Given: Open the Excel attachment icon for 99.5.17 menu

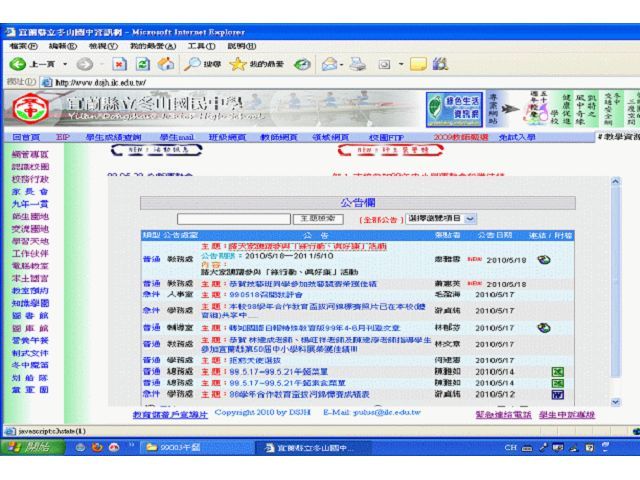Looking at the screenshot, I should 558,369.
